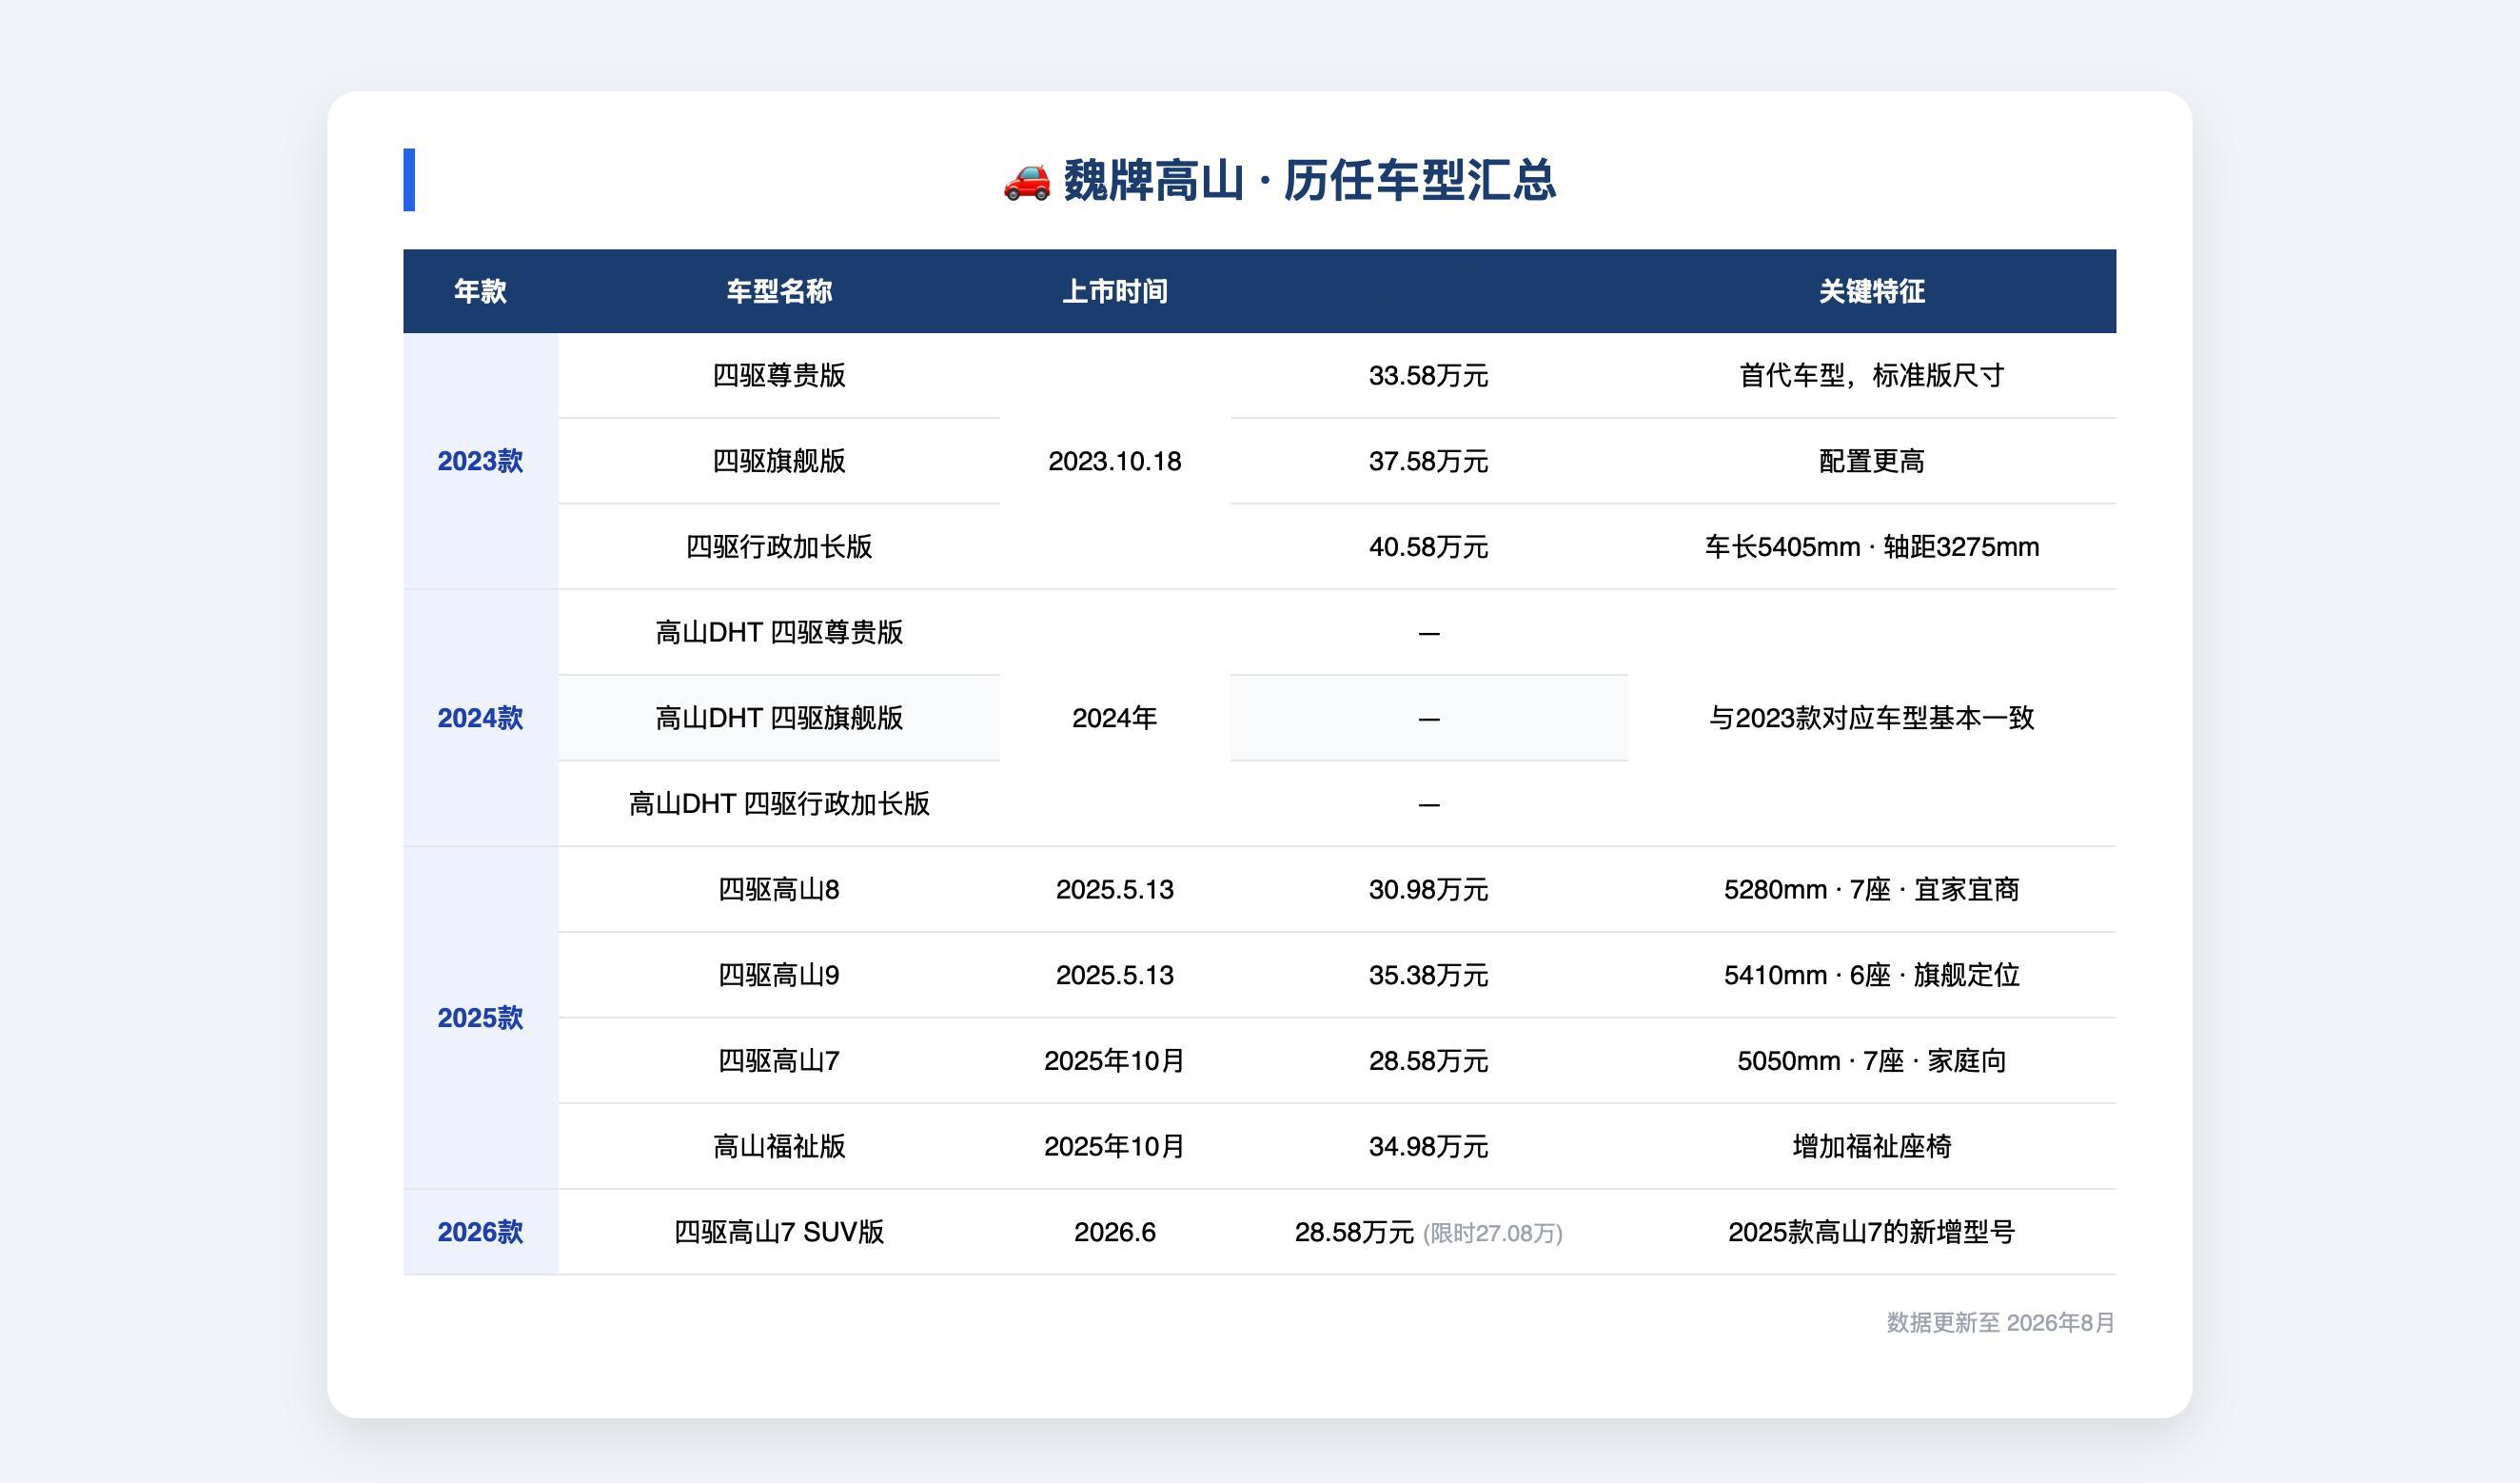This screenshot has width=2520, height=1483.
Task: Click the gray (限时27.08万) note
Action: 1492,1233
